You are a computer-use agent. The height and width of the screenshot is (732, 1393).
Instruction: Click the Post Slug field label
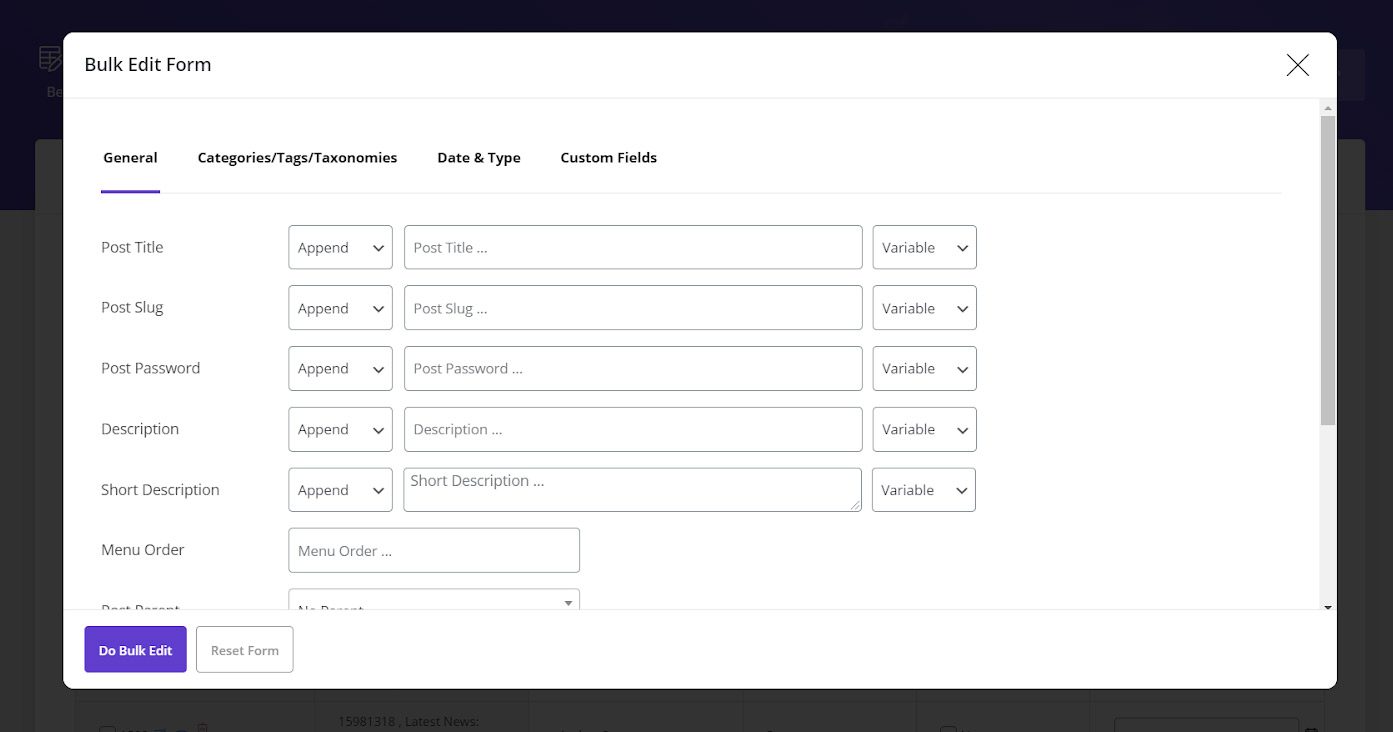click(132, 307)
